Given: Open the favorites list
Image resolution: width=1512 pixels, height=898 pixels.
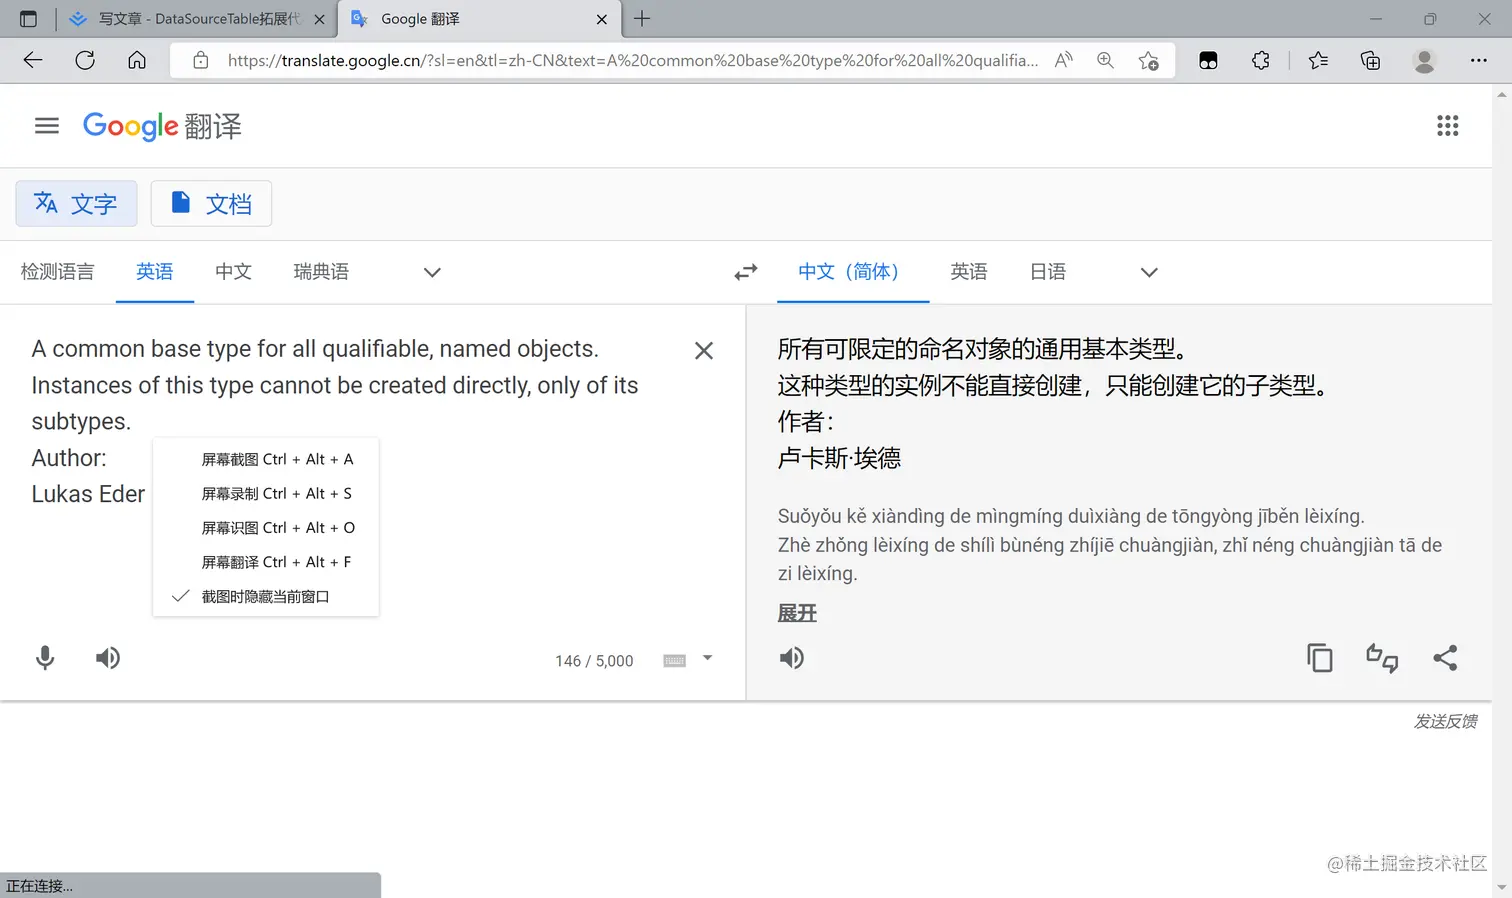Looking at the screenshot, I should 1318,60.
